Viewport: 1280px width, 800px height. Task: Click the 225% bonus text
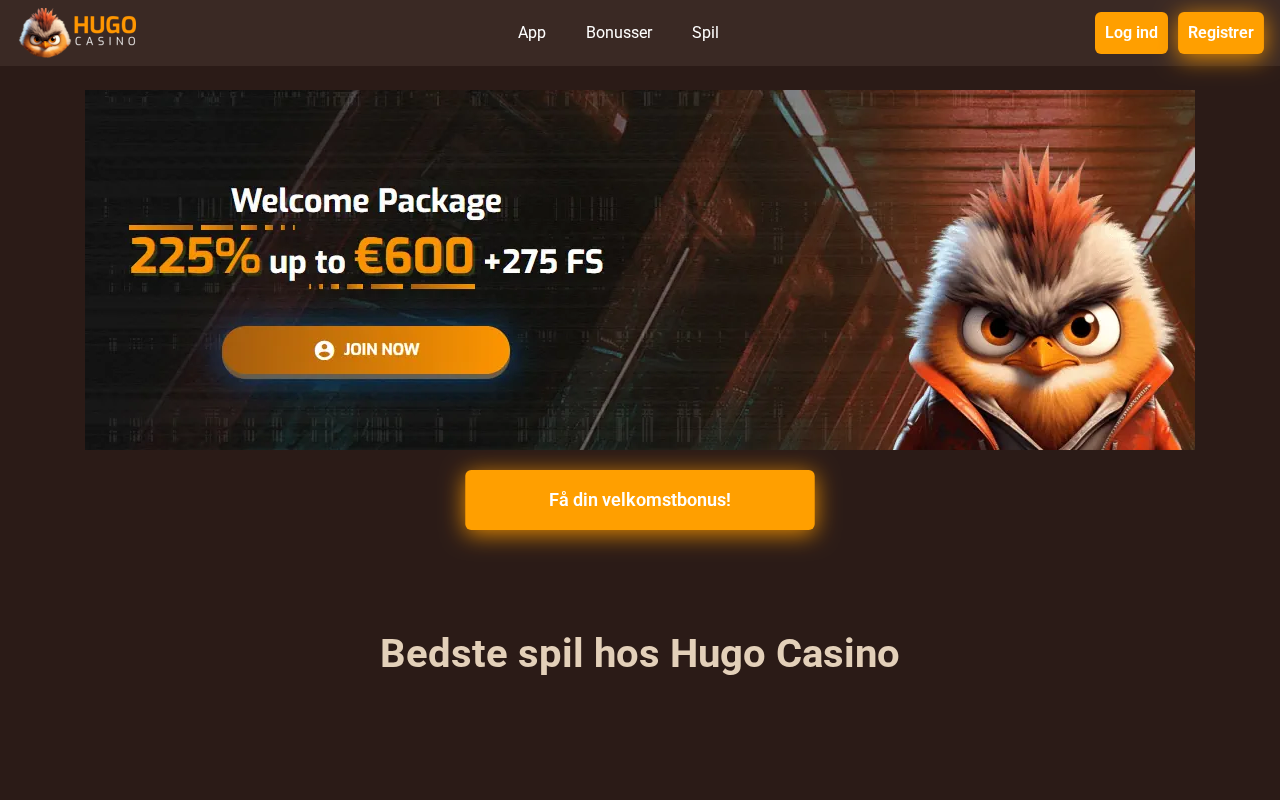(195, 257)
